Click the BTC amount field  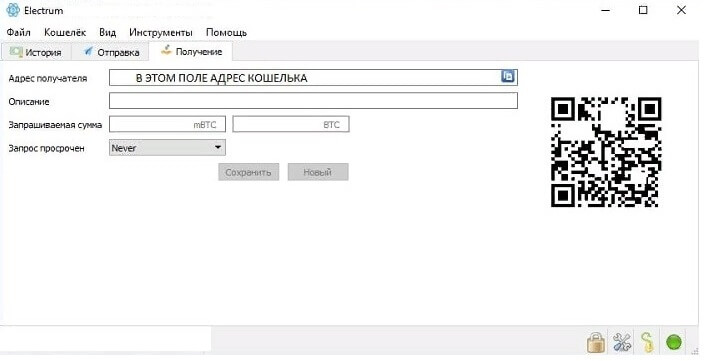tap(291, 125)
